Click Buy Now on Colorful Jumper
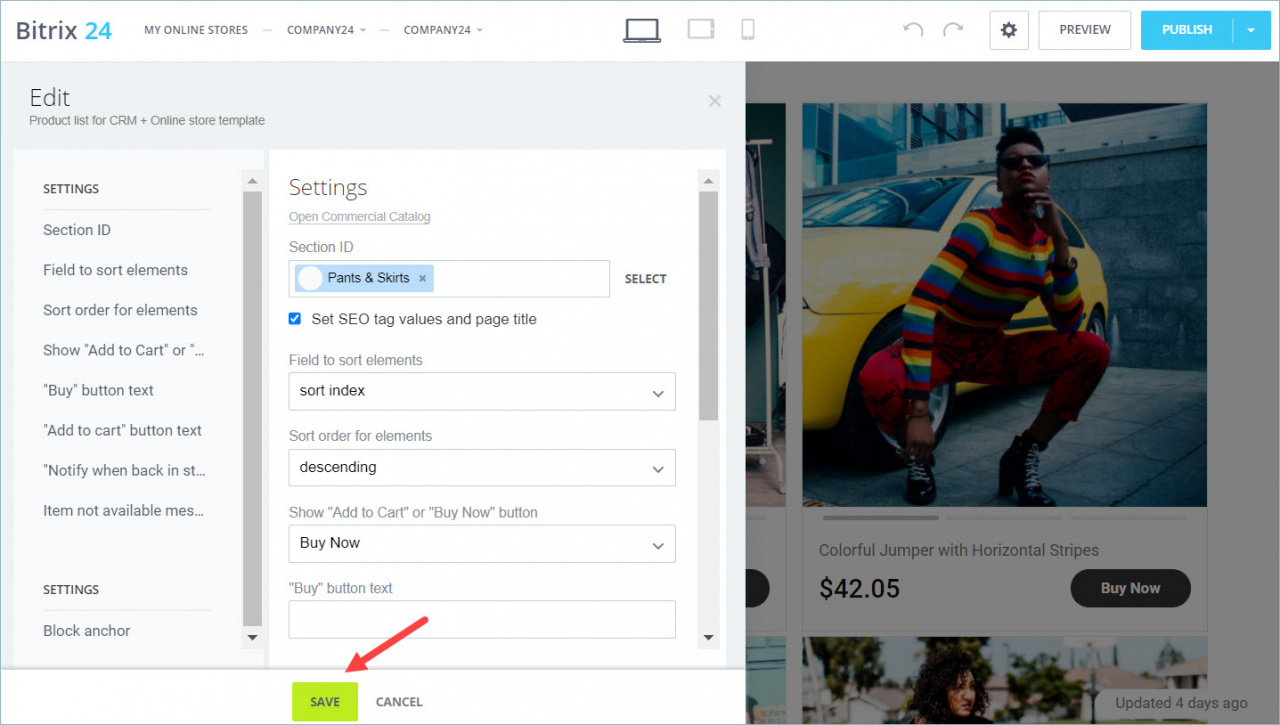 tap(1130, 588)
